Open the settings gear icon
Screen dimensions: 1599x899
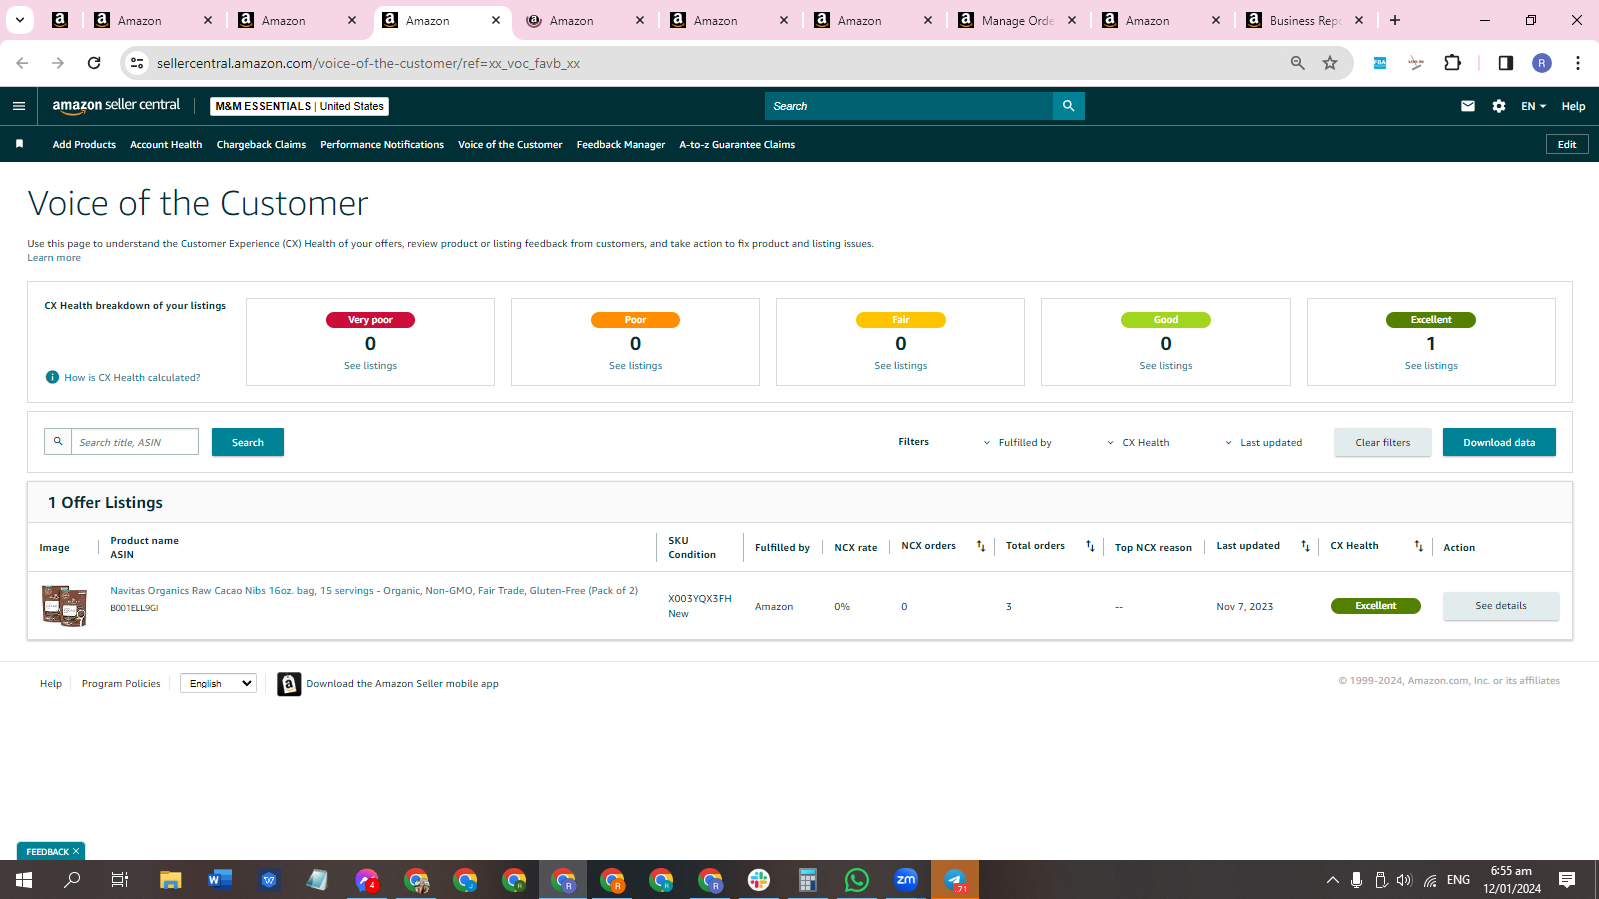(x=1499, y=106)
